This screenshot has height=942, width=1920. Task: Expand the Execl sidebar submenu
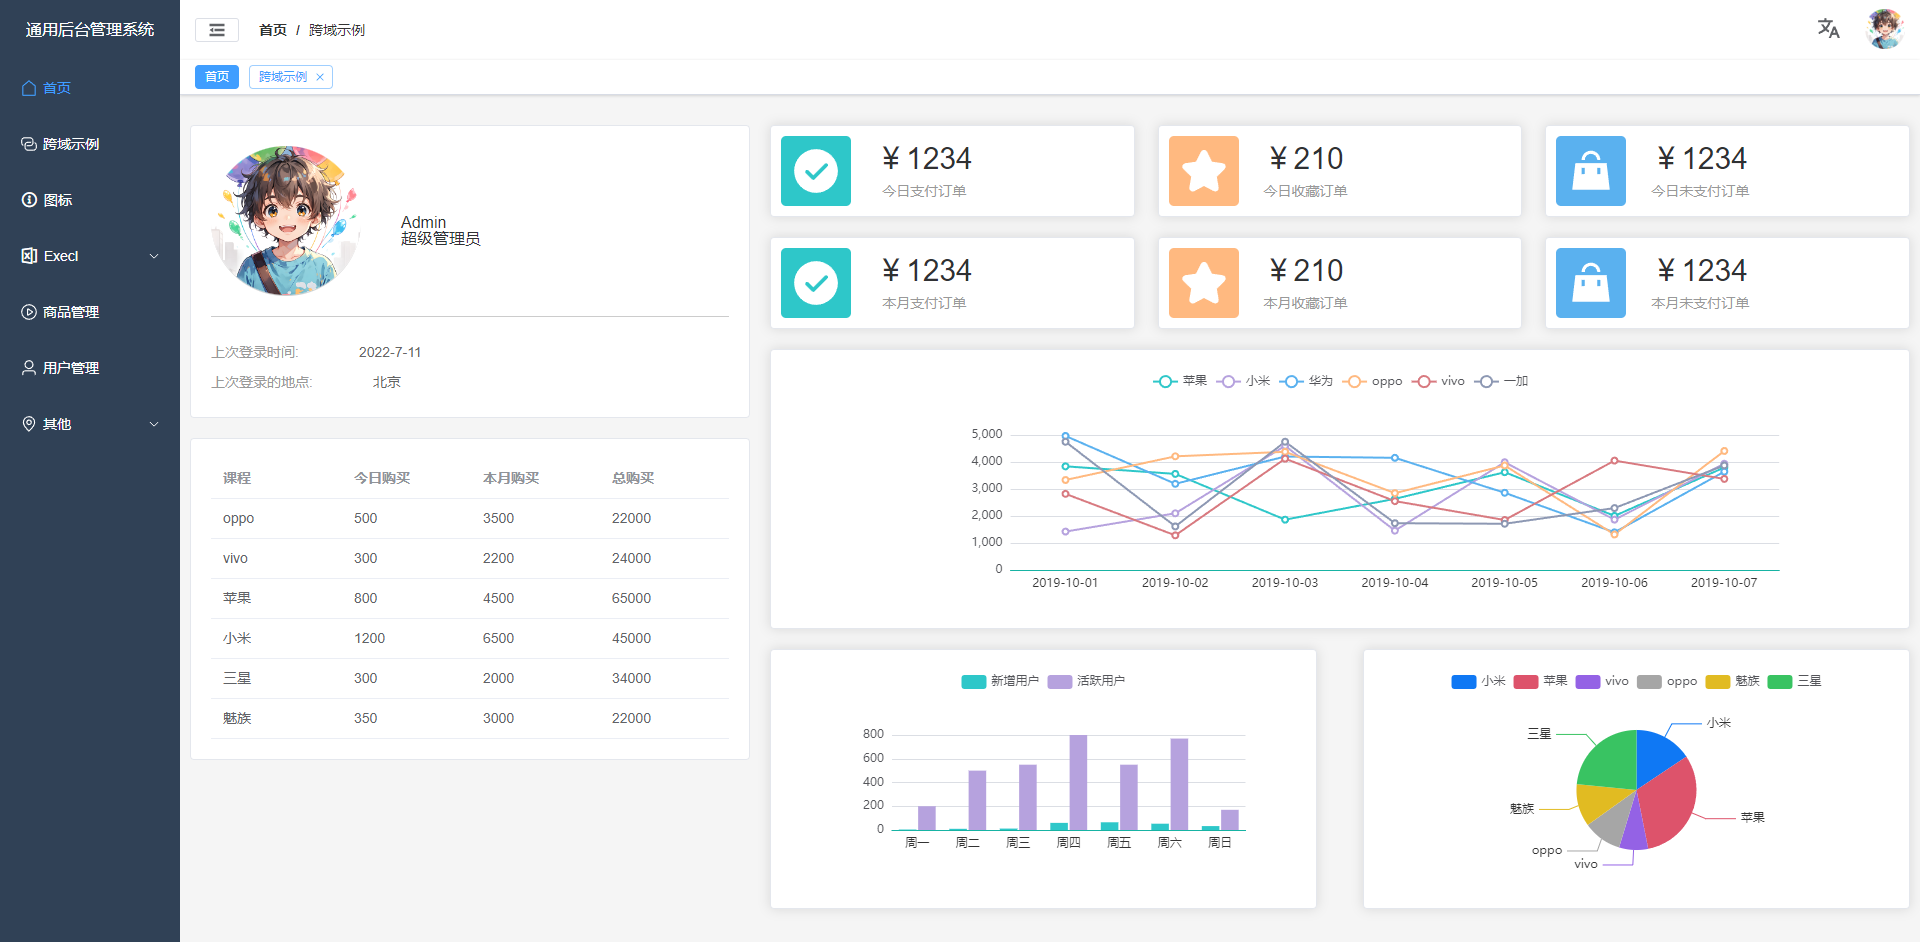click(90, 256)
